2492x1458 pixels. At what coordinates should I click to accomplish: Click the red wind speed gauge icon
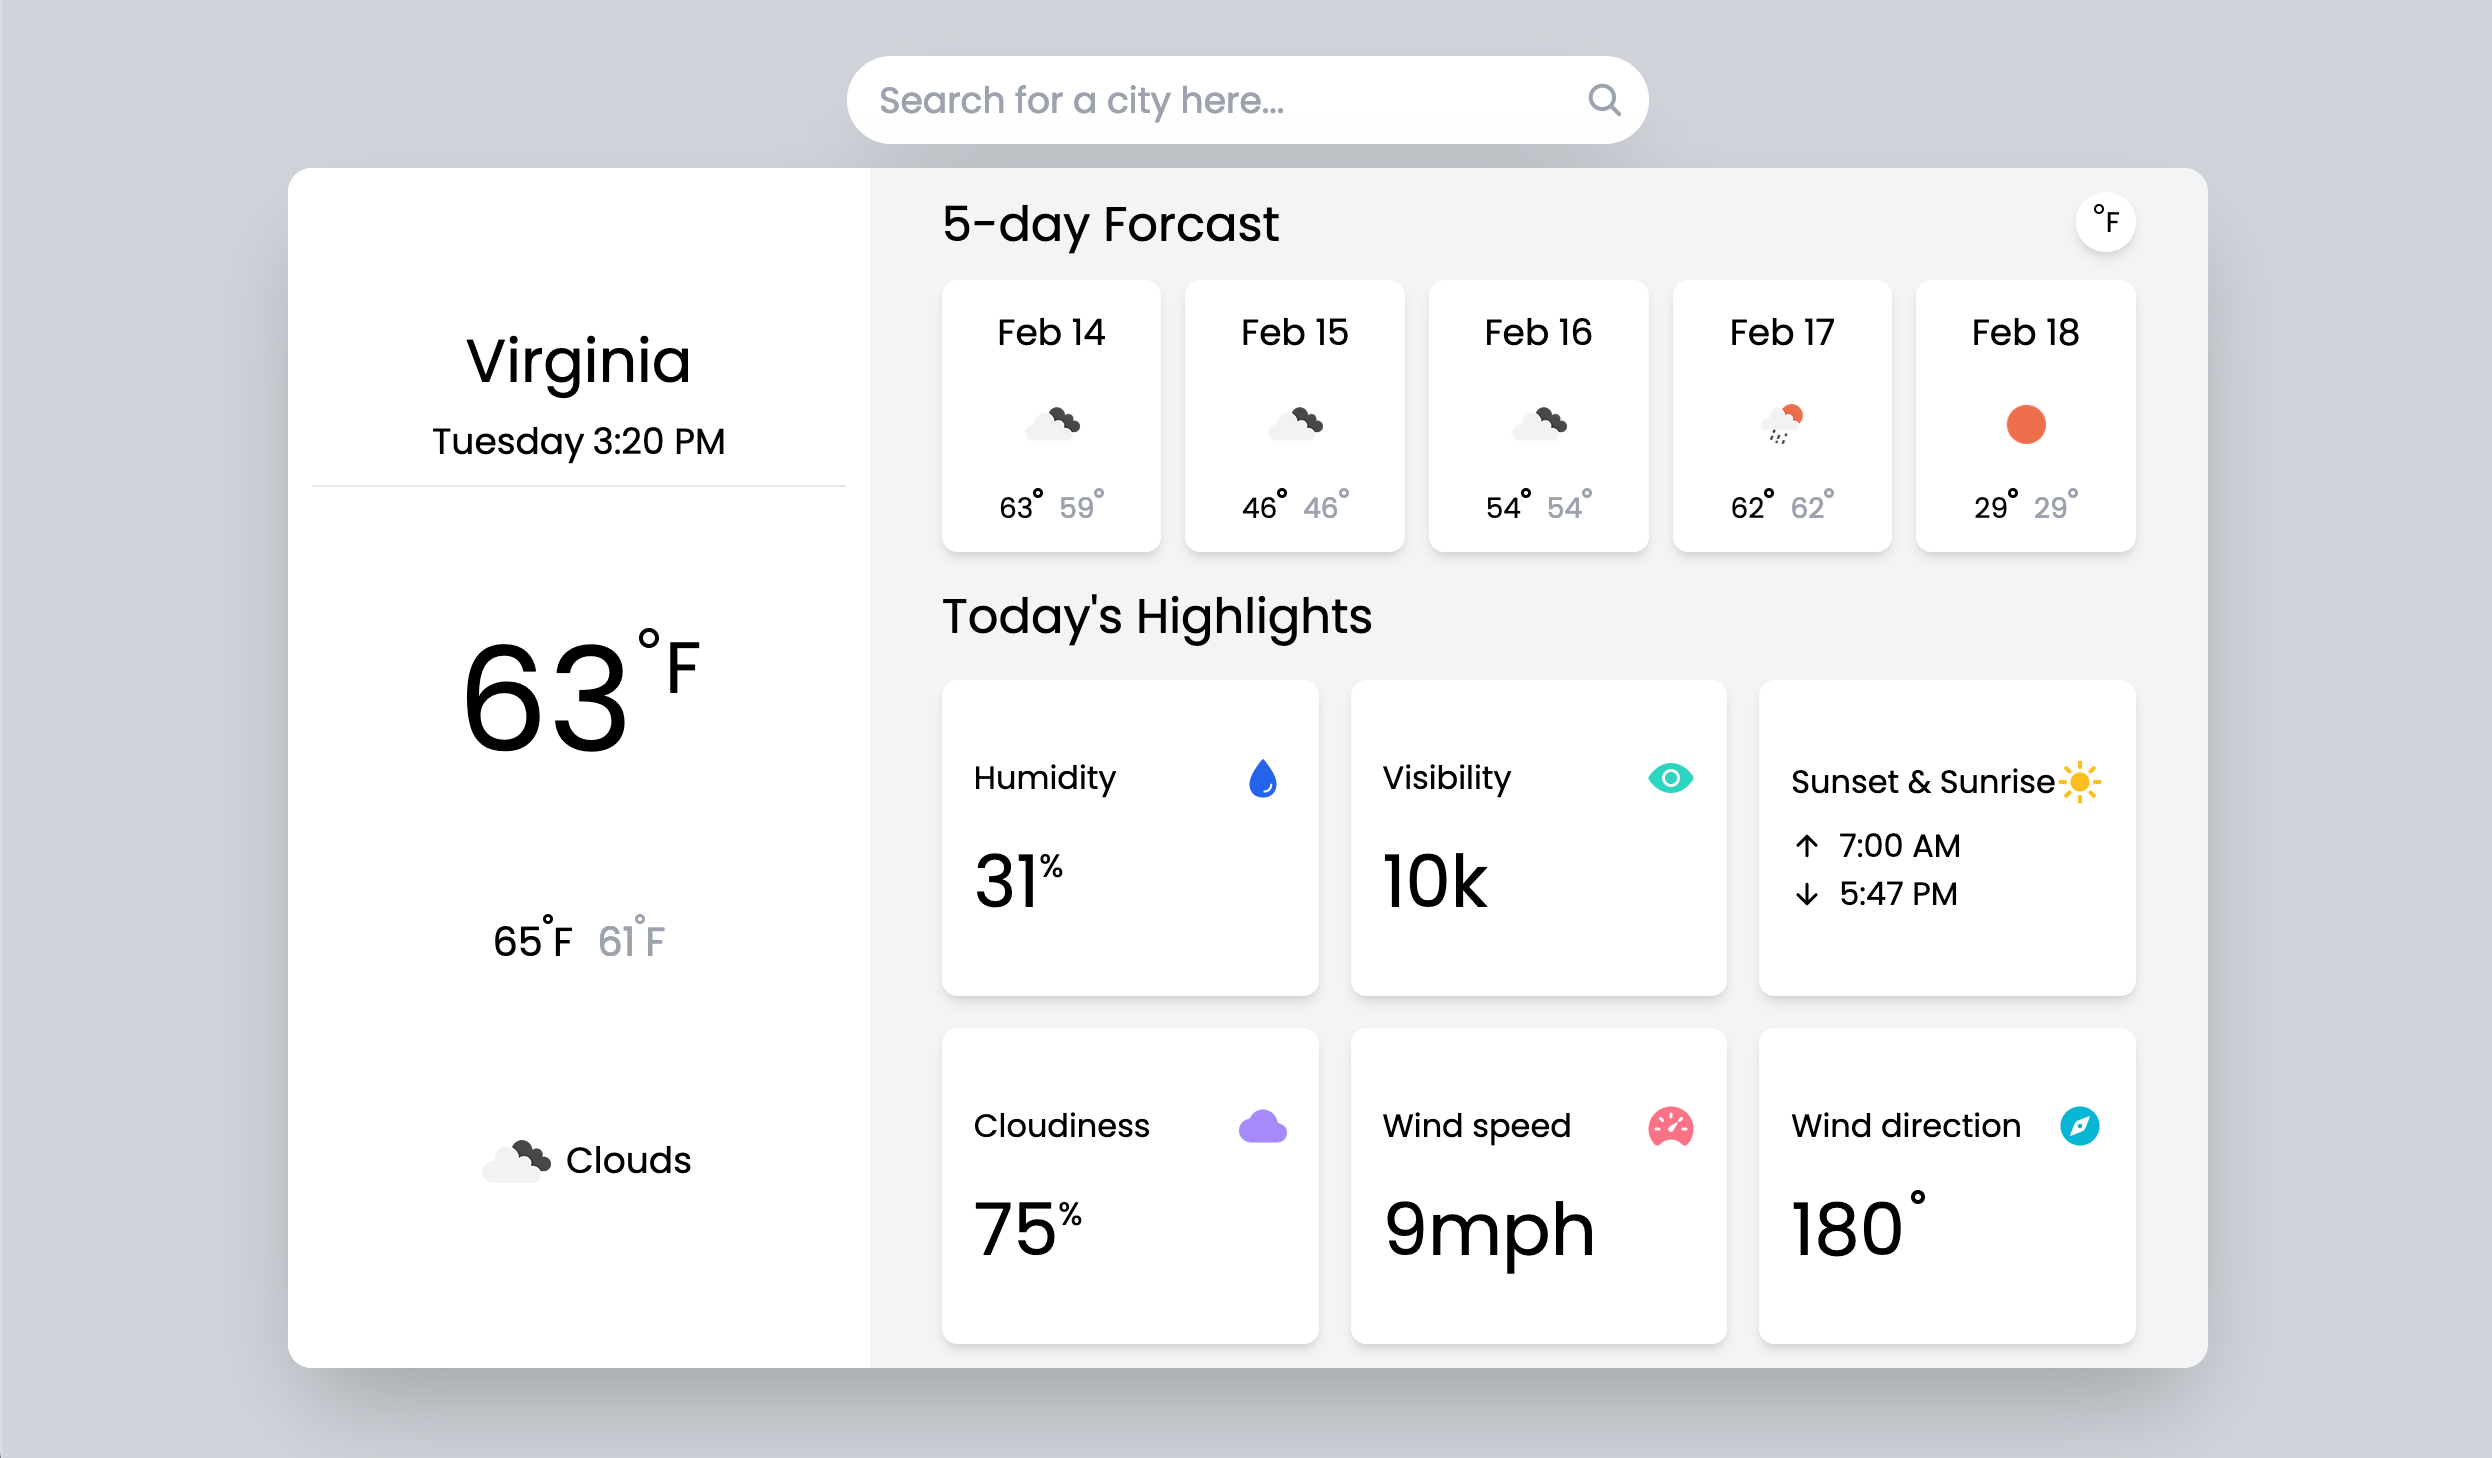click(1670, 1126)
